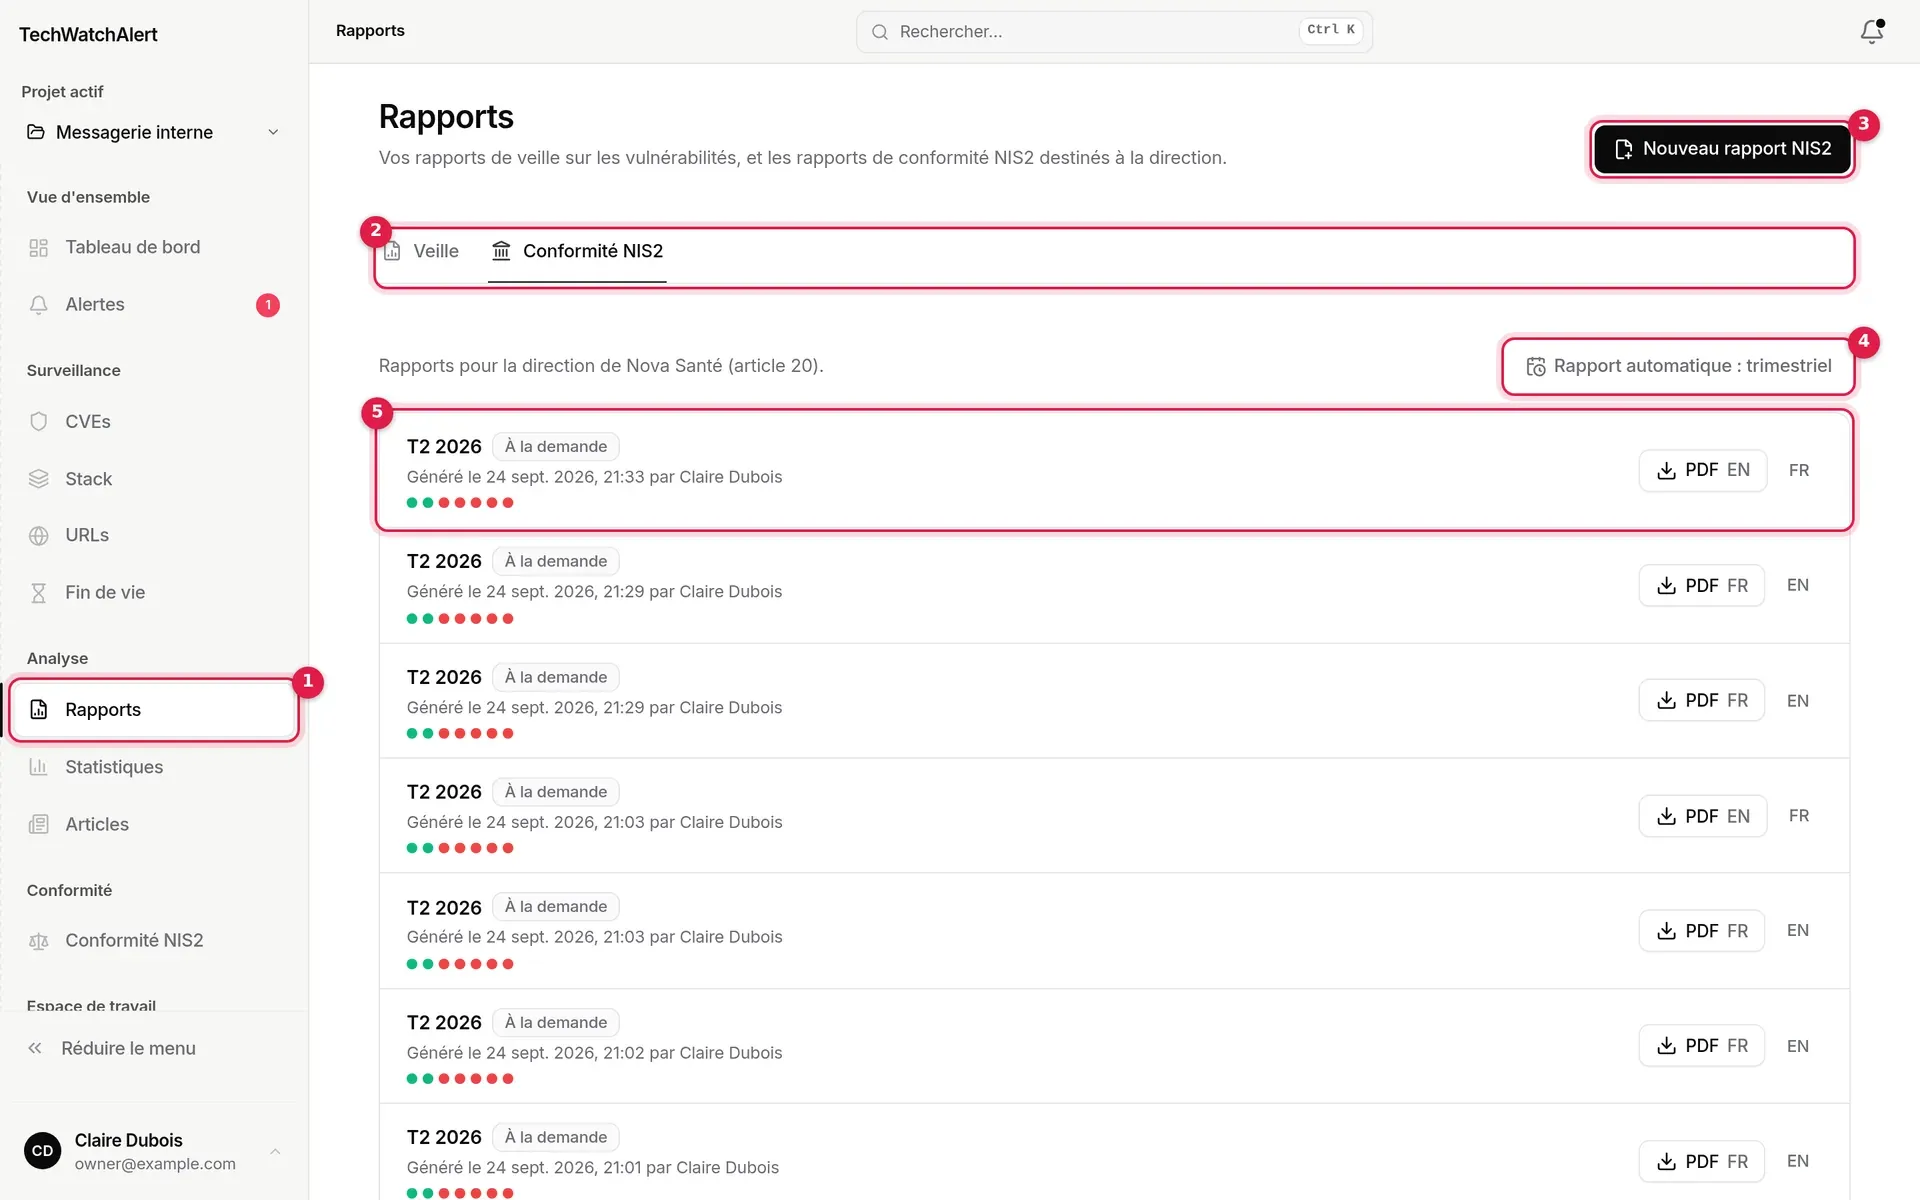Click the Rapports breadcrumb in top bar
This screenshot has height=1200, width=1920.
click(x=370, y=31)
